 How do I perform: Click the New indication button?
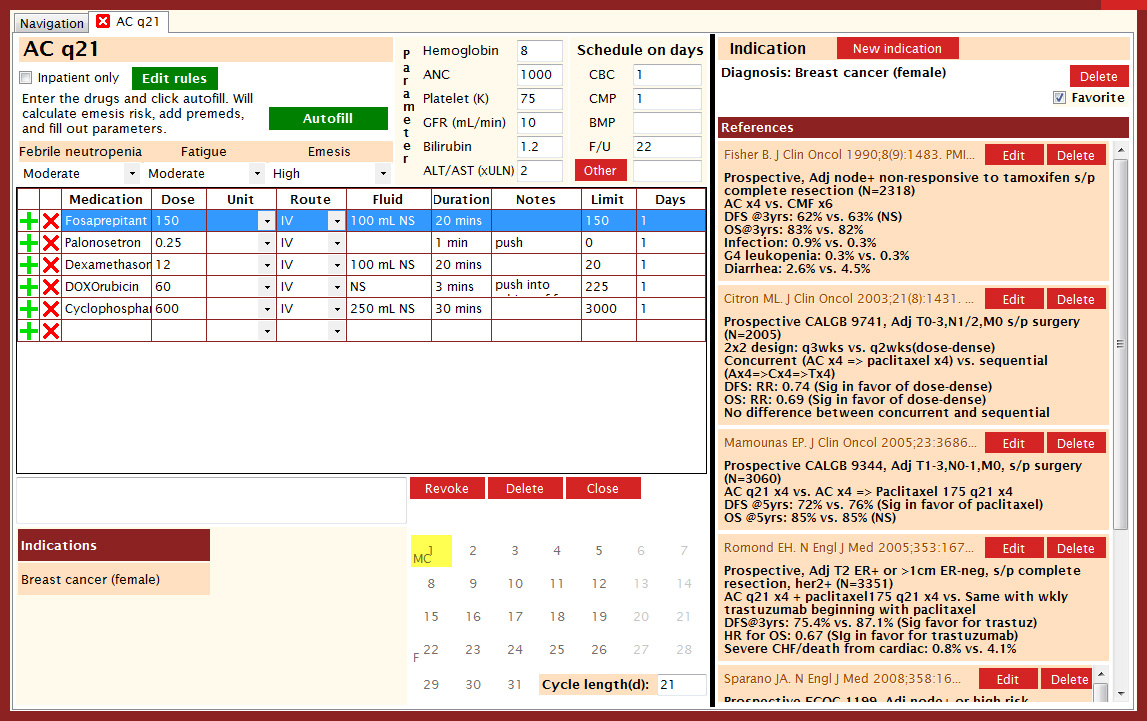(898, 48)
